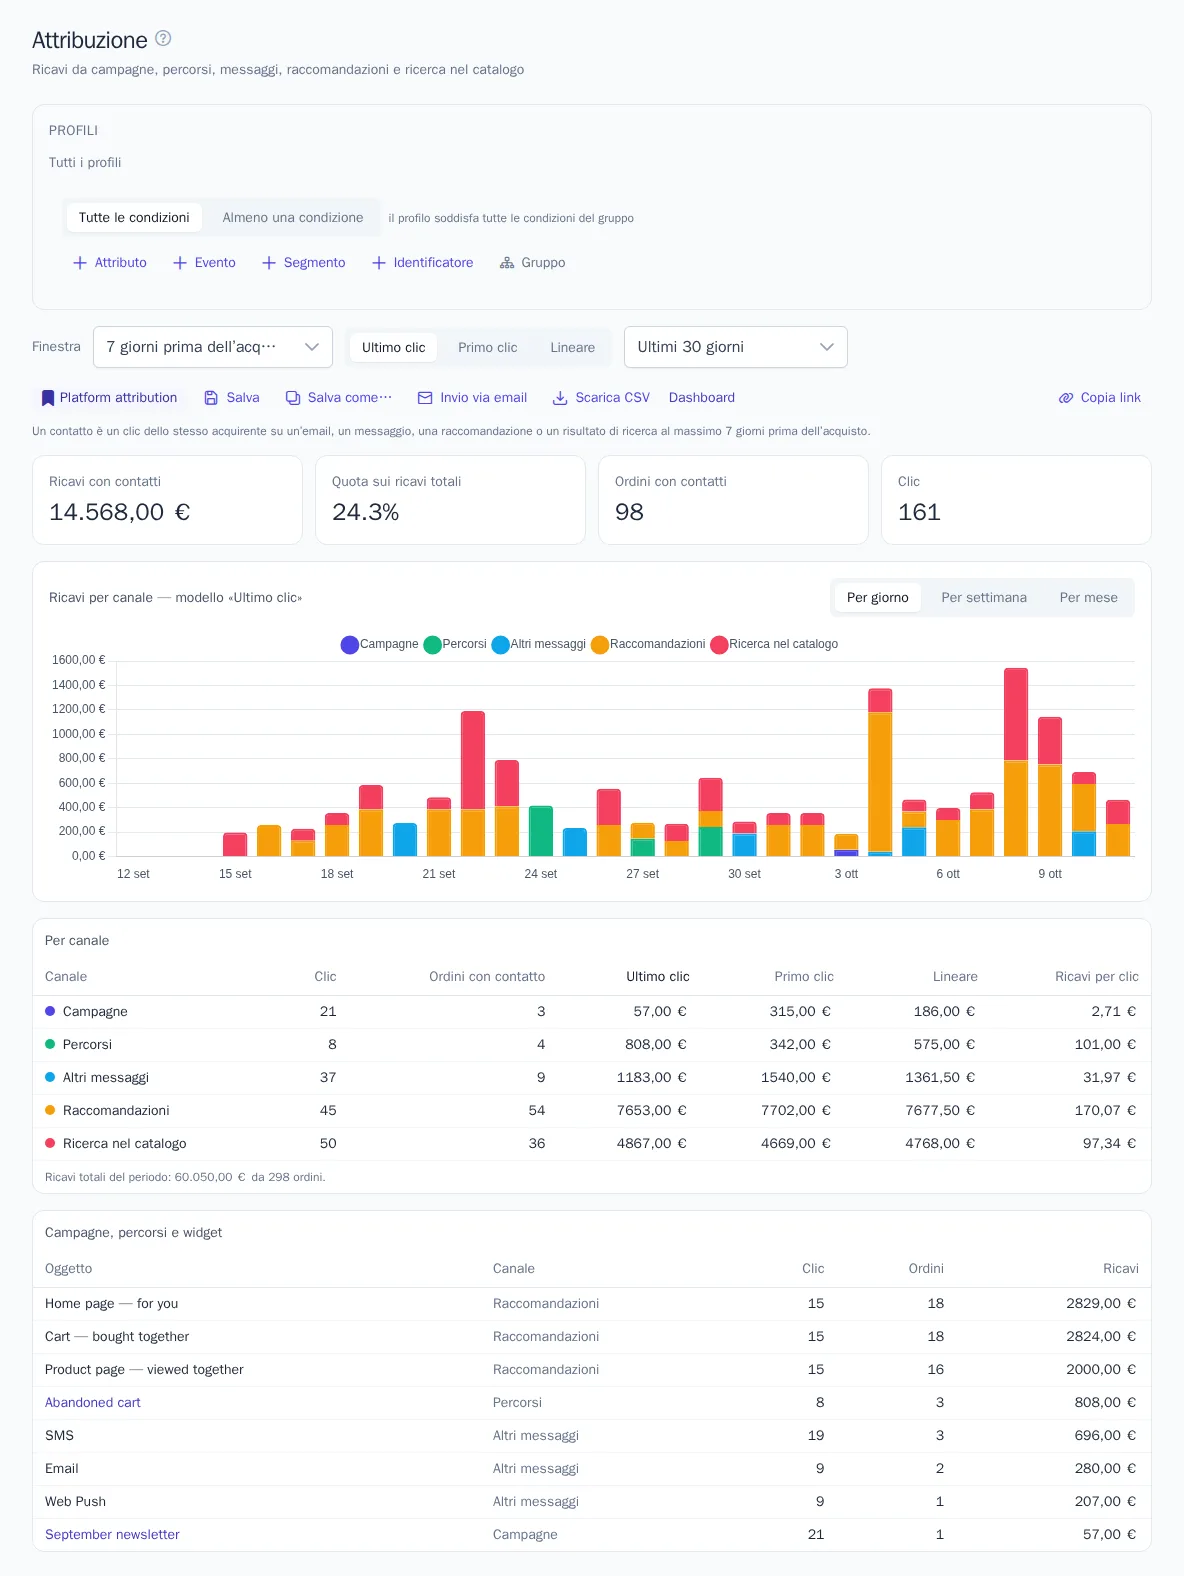Click the Salva floppy disk icon
This screenshot has height=1576, width=1184.
[x=211, y=398]
